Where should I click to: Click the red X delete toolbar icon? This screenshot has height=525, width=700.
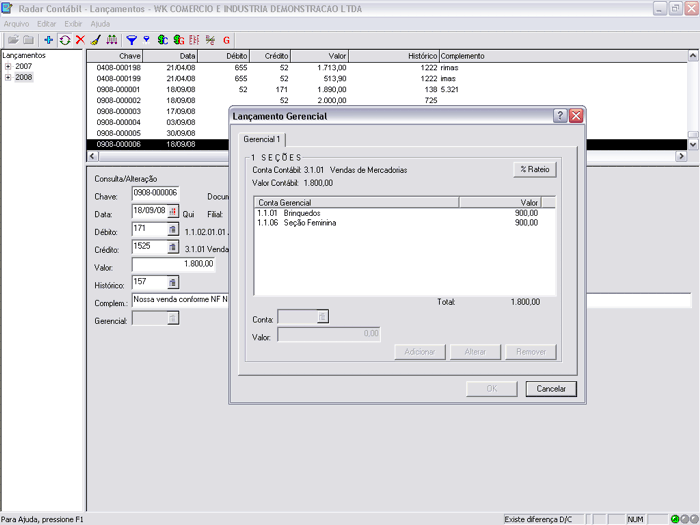click(x=80, y=40)
